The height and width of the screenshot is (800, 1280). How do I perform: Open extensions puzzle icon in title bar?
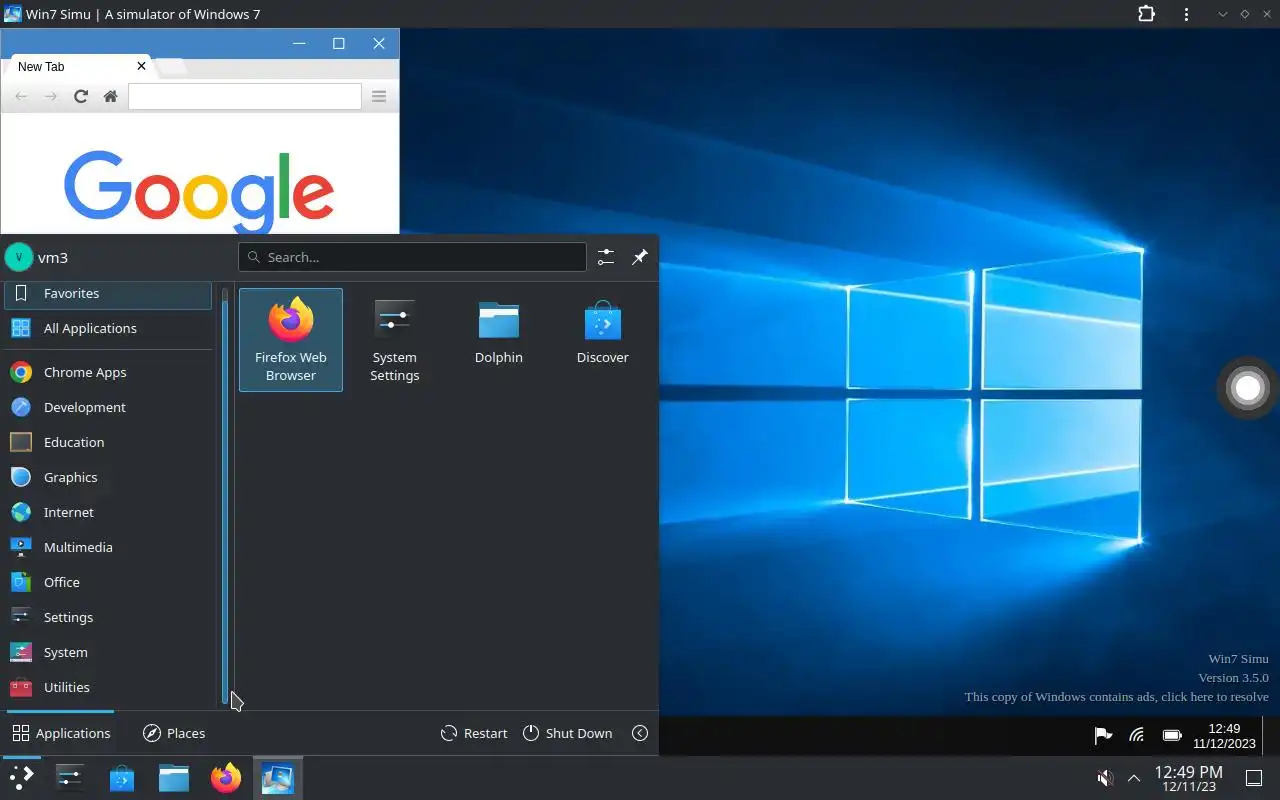point(1146,14)
